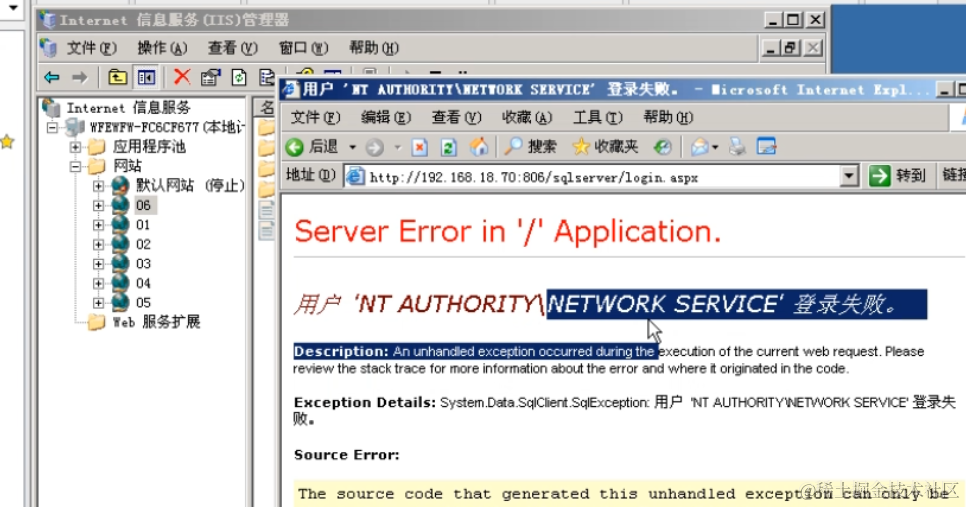Open IIS Manager 窗口(W) menu
The height and width of the screenshot is (507, 966).
303,48
